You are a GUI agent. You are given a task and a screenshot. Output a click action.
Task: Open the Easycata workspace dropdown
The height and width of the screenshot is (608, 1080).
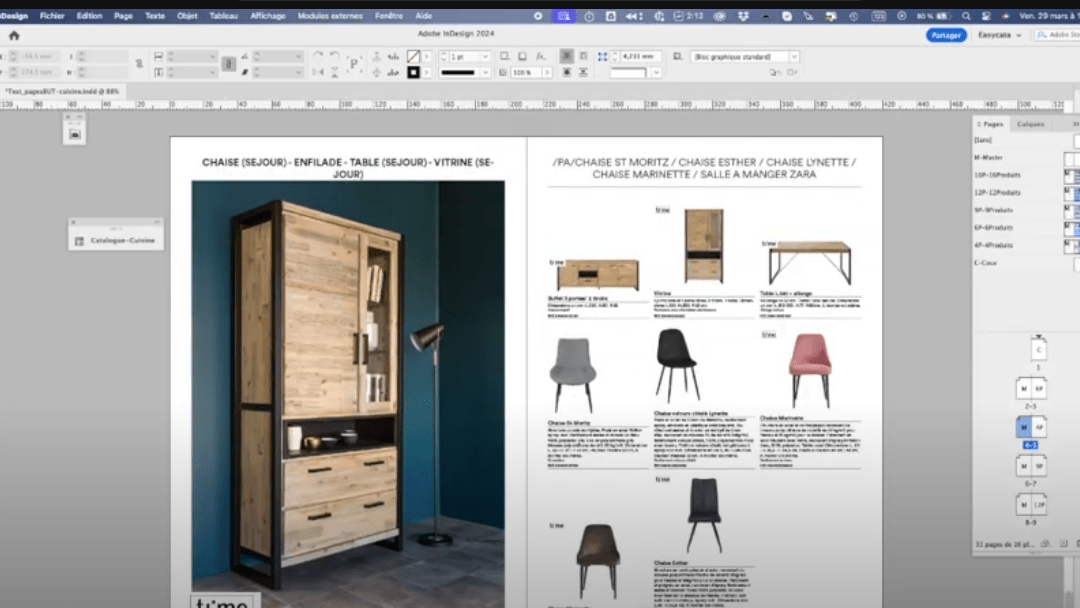pos(999,35)
